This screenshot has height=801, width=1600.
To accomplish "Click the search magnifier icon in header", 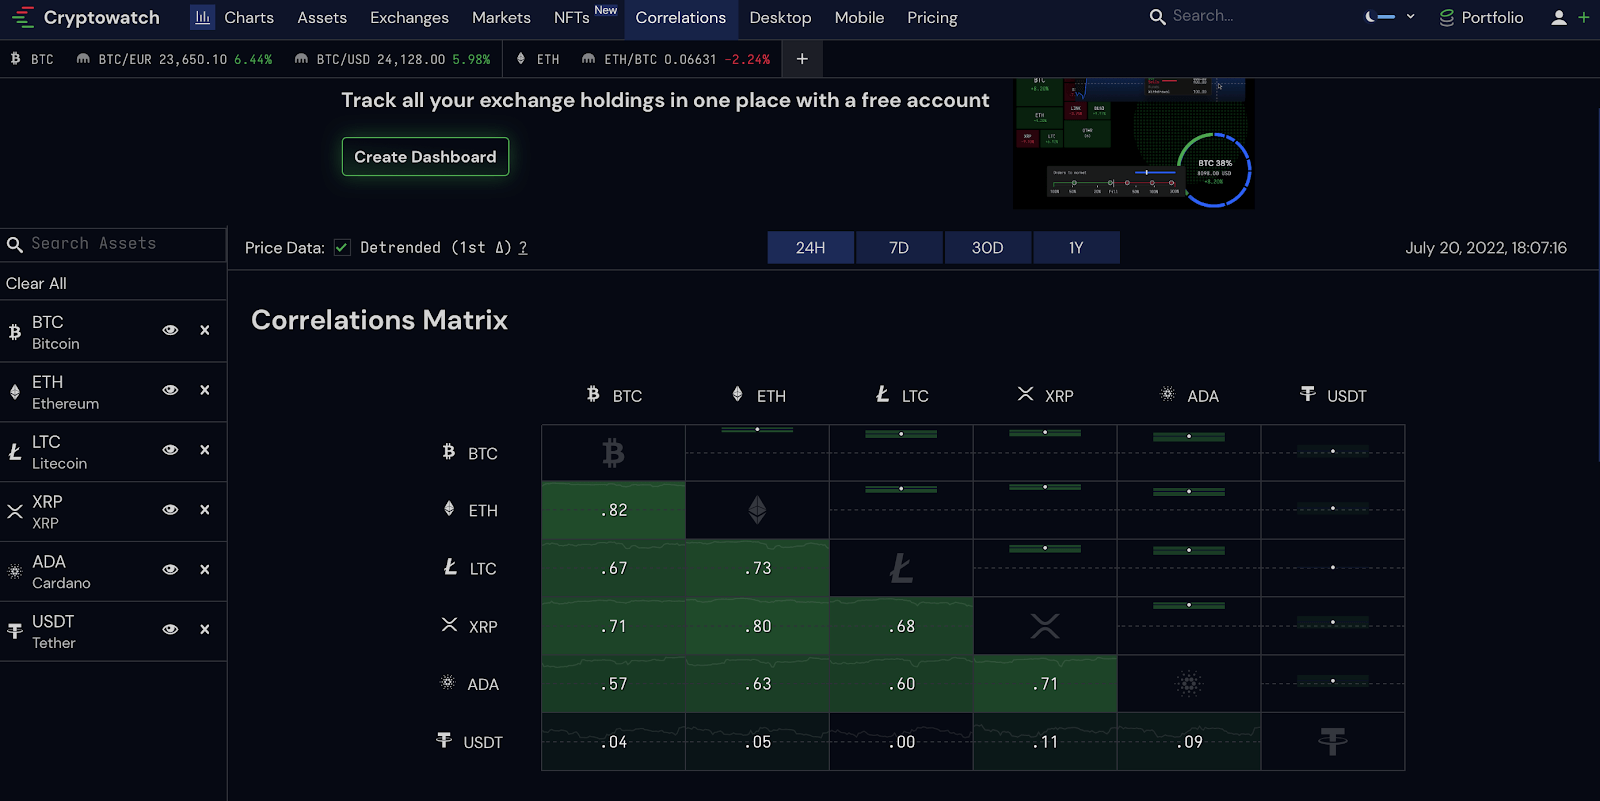I will [1157, 17].
